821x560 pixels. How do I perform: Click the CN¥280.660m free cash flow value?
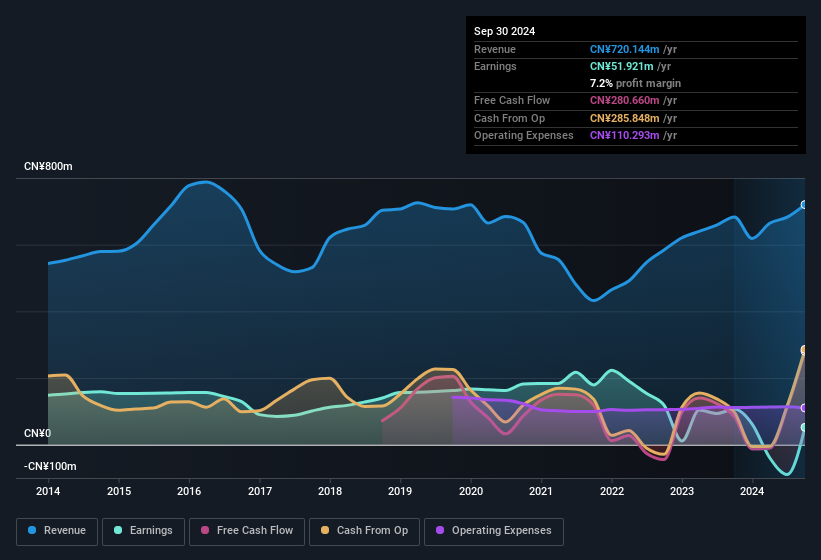[x=624, y=100]
